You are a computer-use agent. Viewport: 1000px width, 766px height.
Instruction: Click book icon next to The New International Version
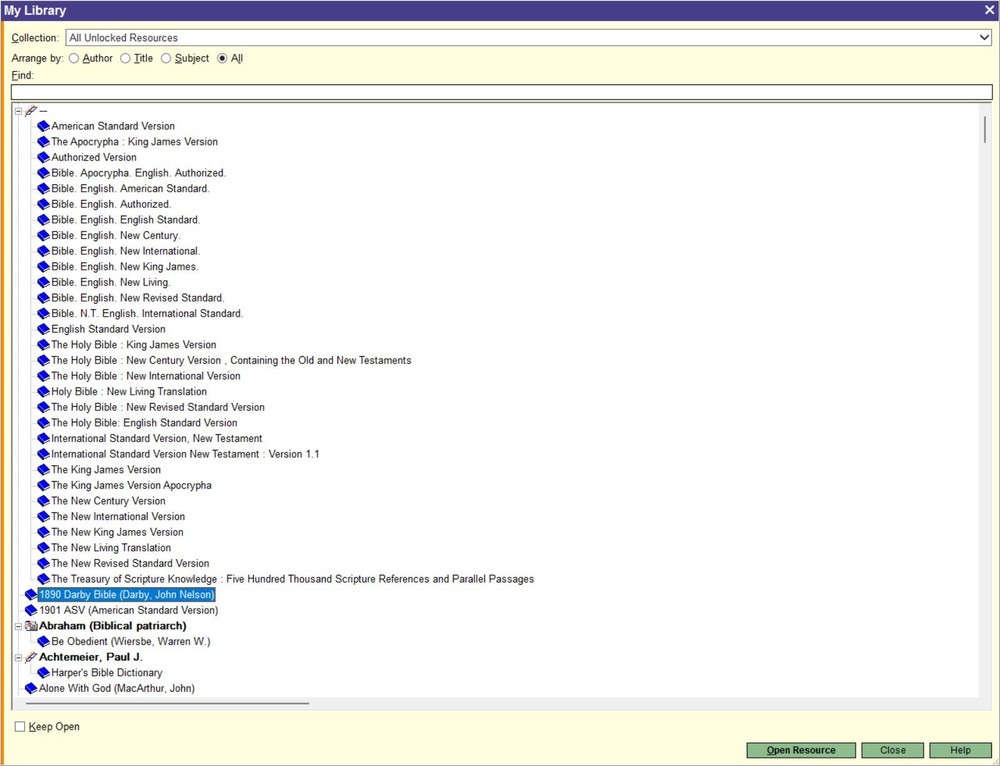pos(43,517)
